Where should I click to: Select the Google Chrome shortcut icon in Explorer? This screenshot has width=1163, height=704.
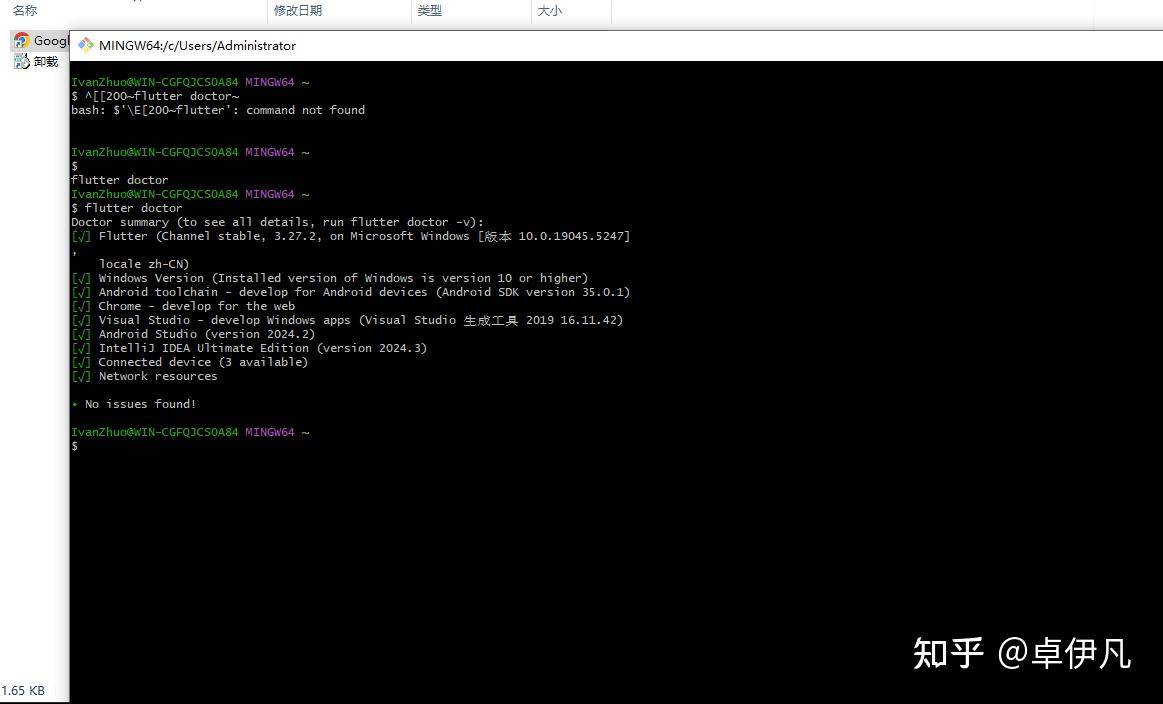(x=22, y=41)
